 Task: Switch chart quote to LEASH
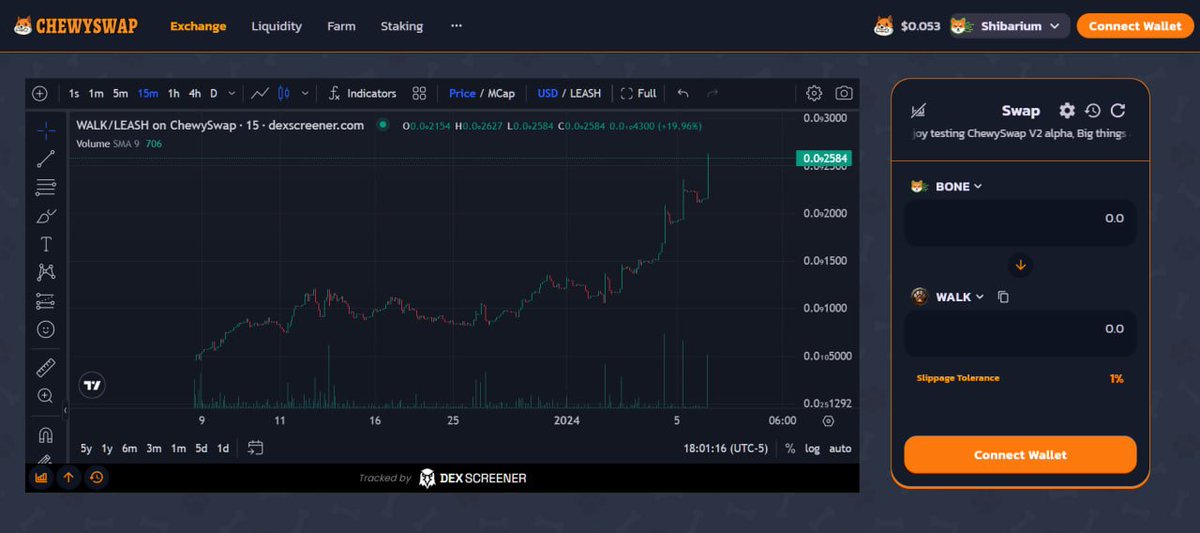(585, 93)
